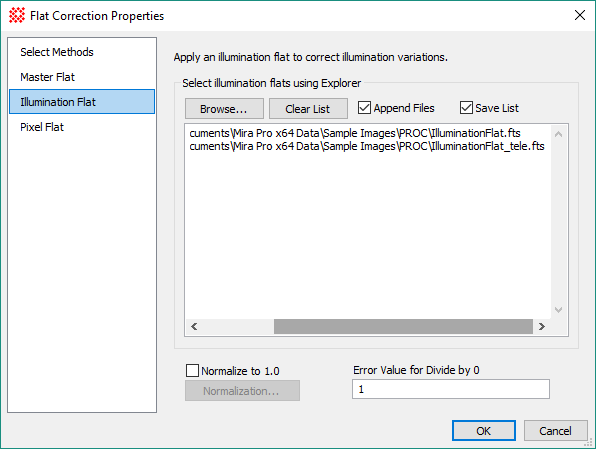596x449 pixels.
Task: Uncheck the Save List checkbox
Action: (466, 108)
